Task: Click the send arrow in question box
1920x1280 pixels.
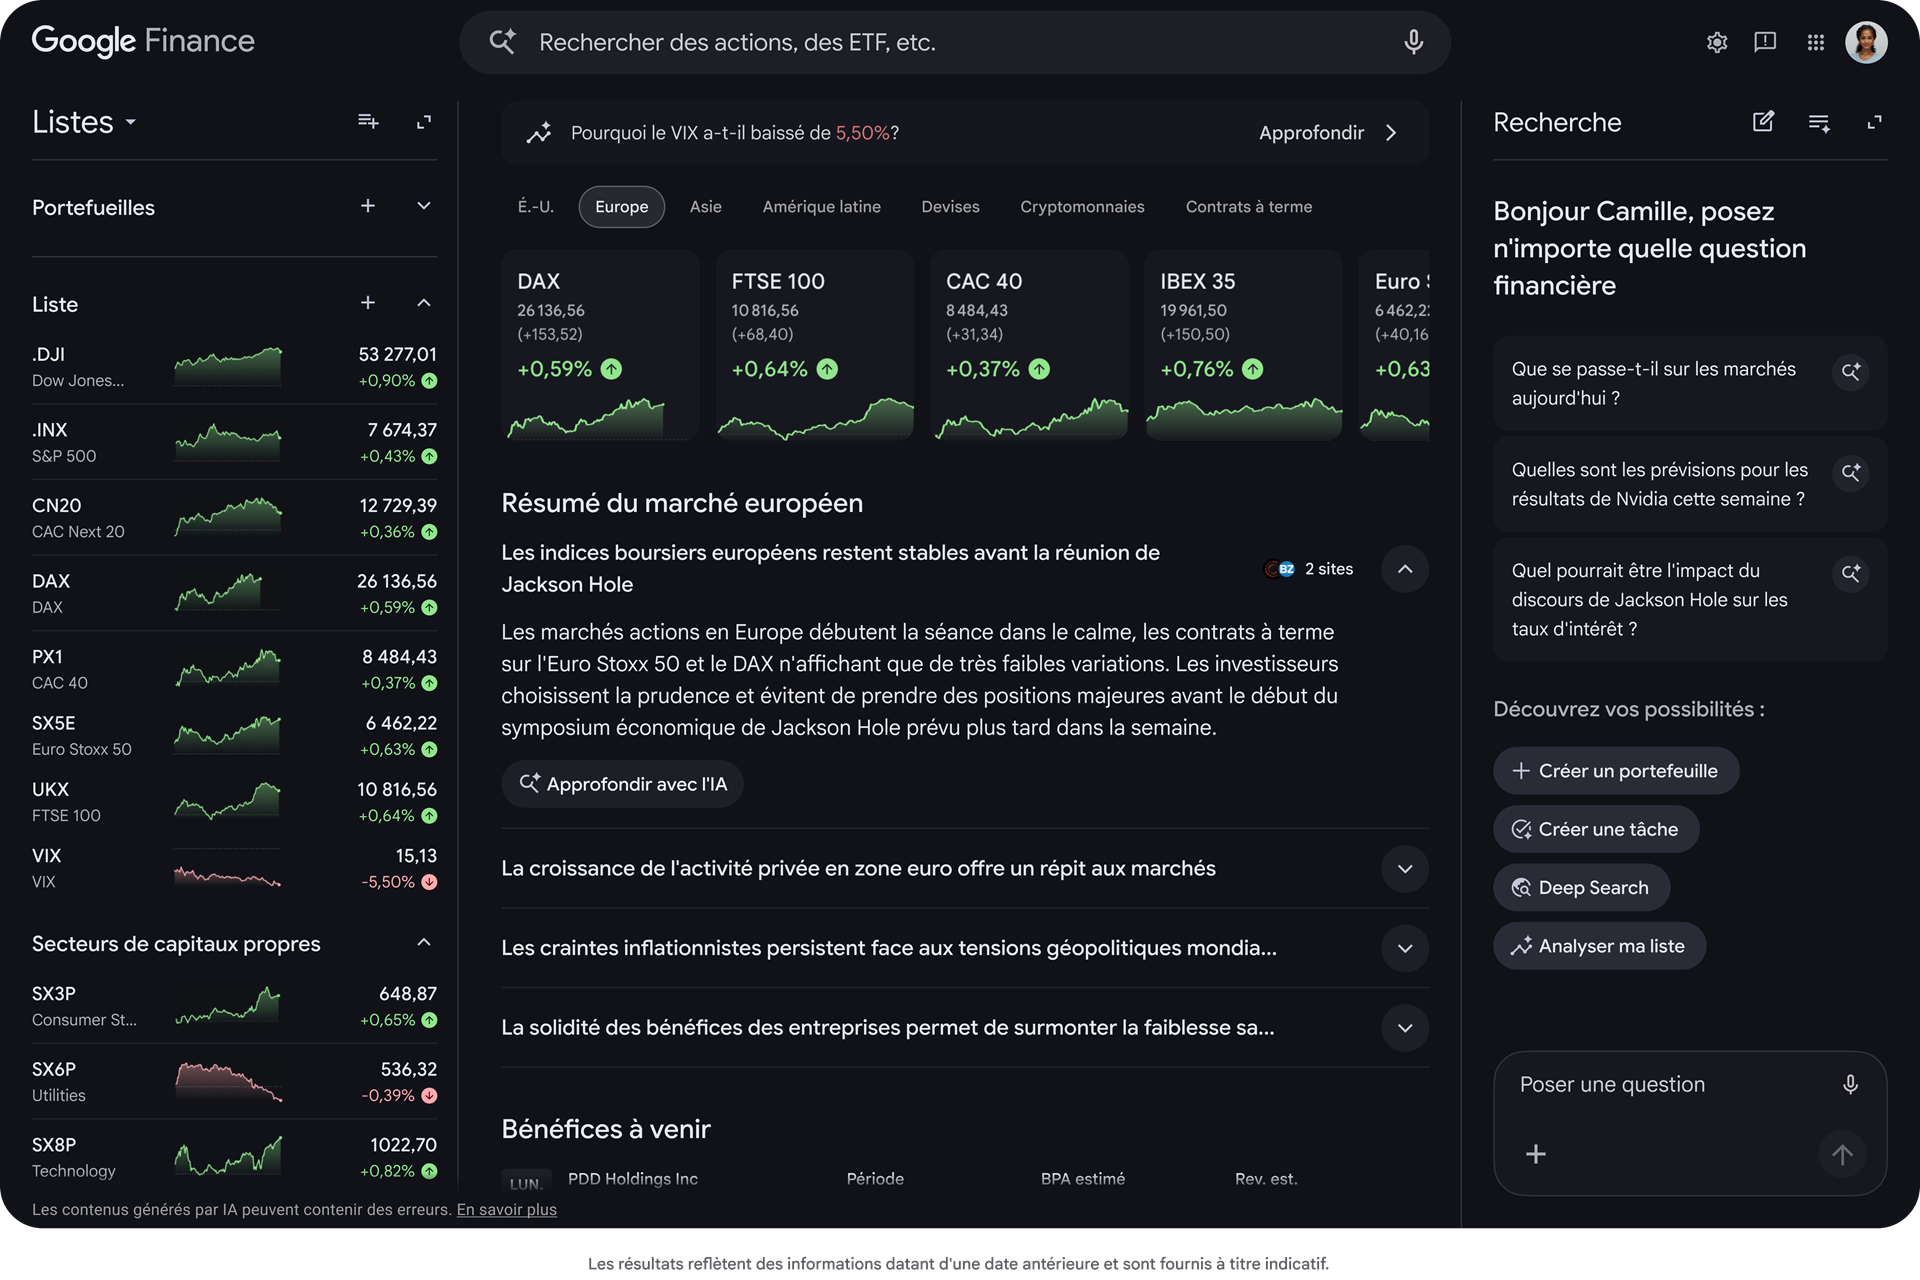Action: [x=1842, y=1154]
